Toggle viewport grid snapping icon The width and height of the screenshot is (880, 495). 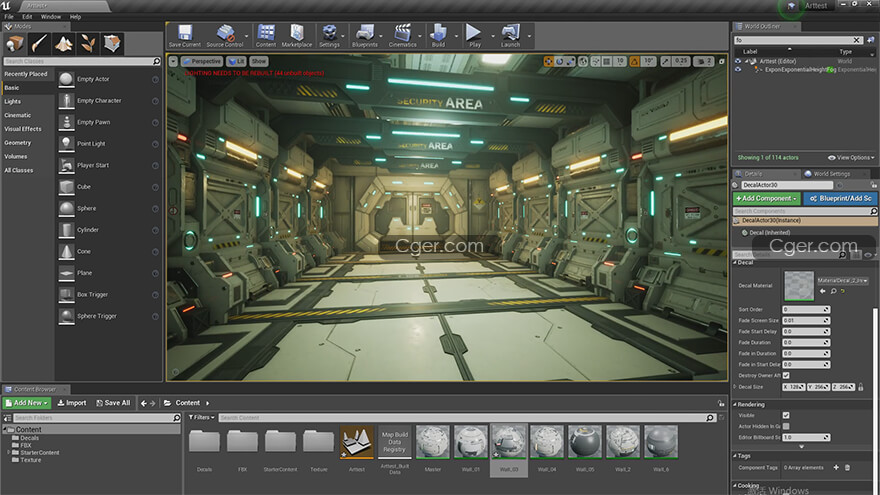click(607, 61)
